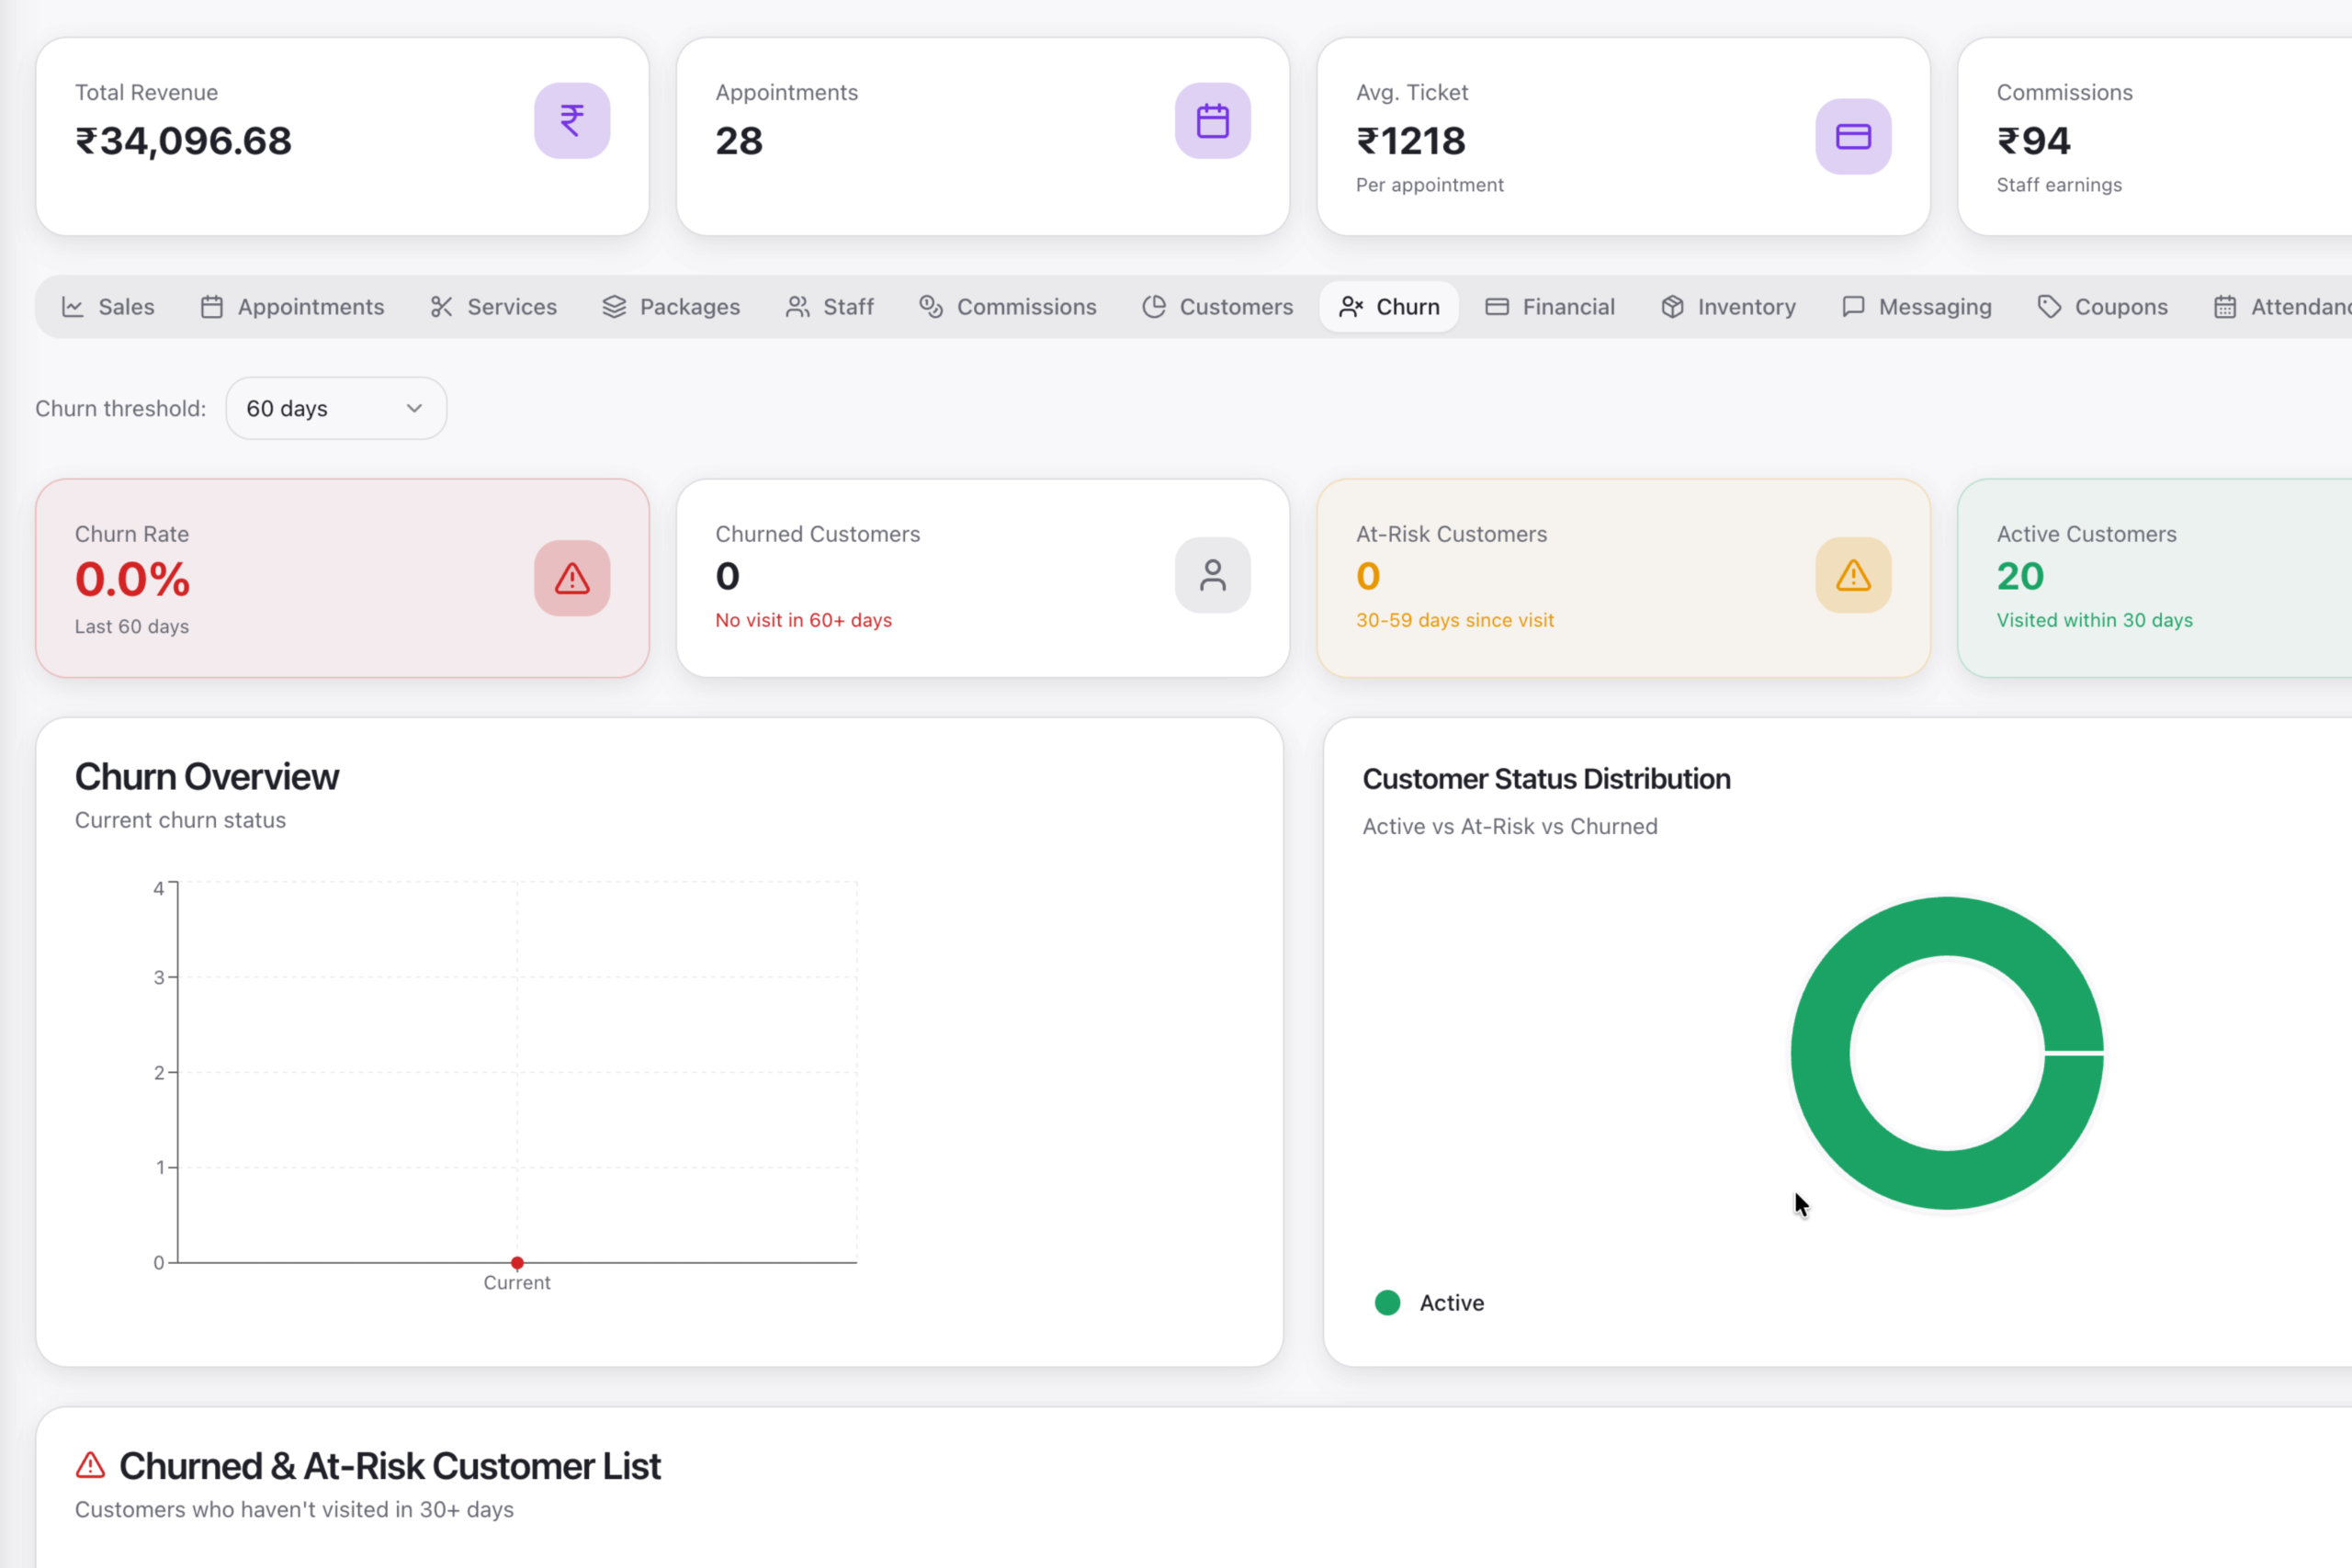
Task: Click the scissors icon in the Services tab
Action: tap(441, 307)
